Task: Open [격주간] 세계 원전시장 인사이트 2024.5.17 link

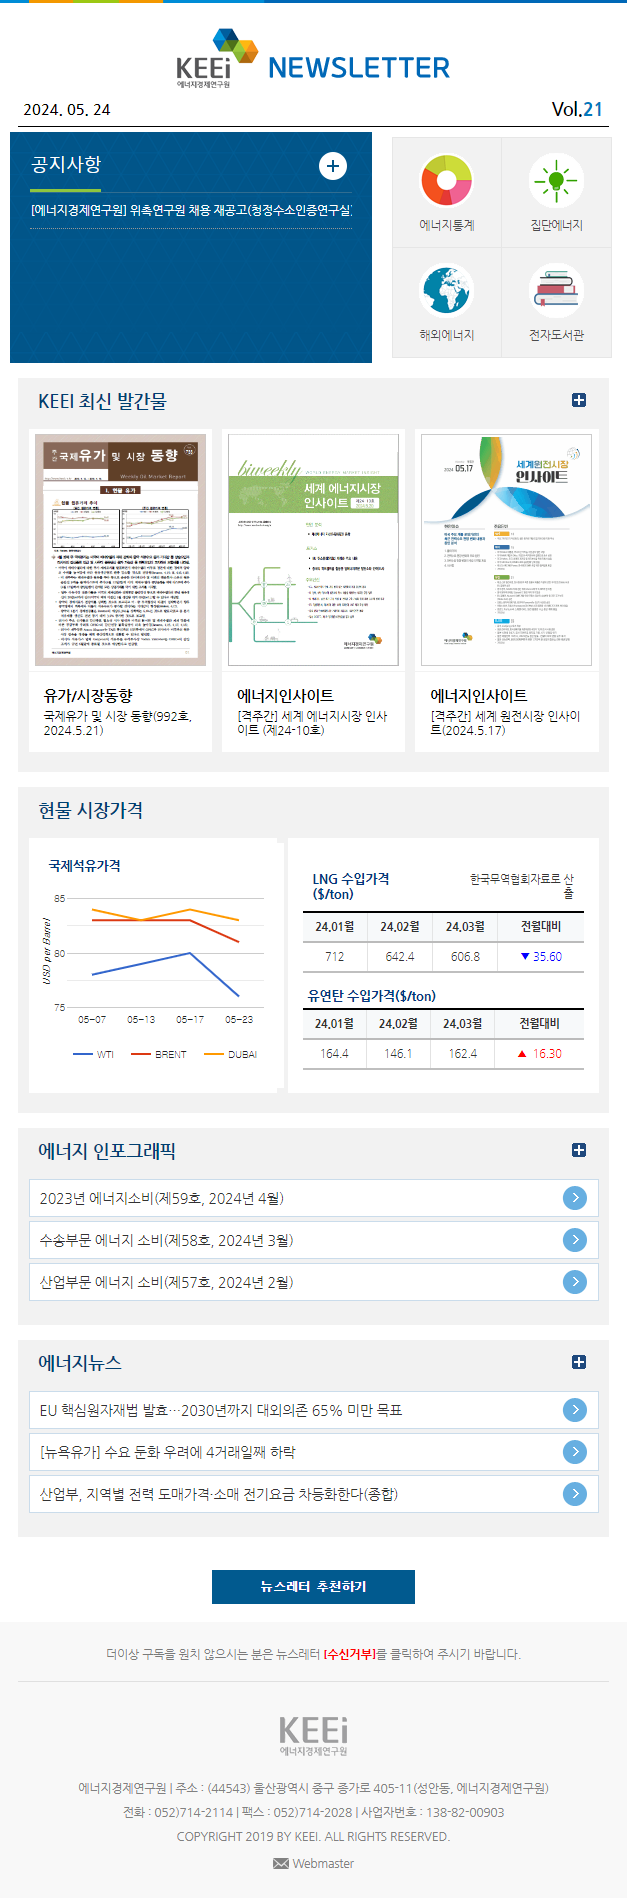Action: pyautogui.click(x=505, y=723)
